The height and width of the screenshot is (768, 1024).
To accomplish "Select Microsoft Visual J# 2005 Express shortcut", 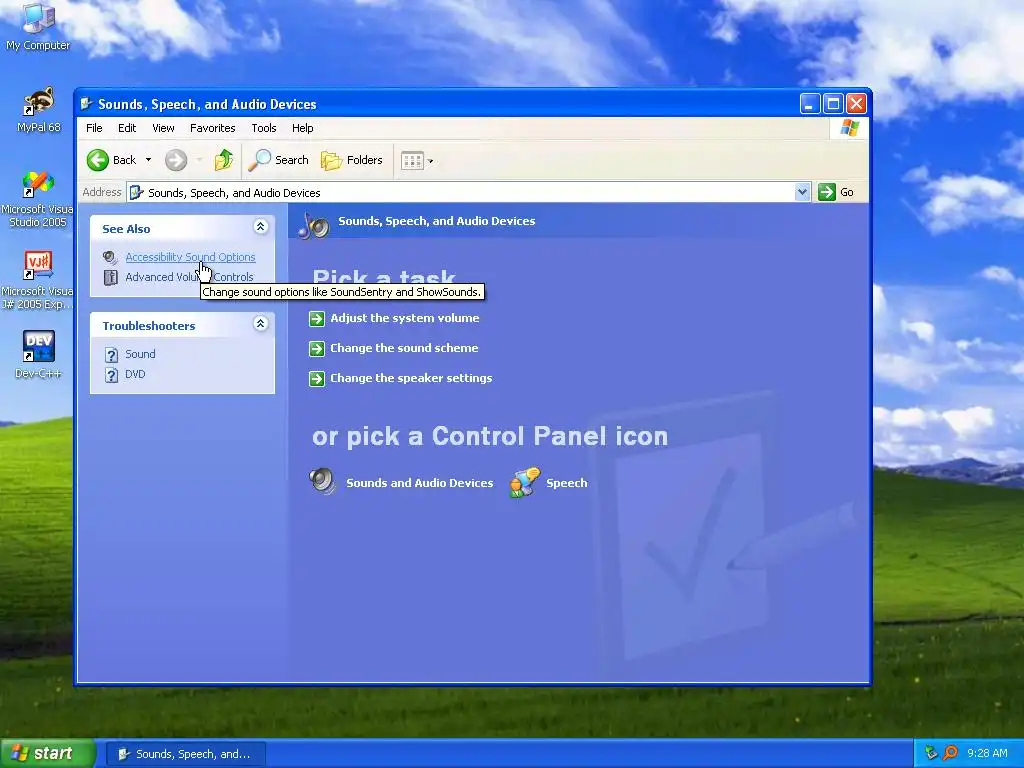I will tap(37, 280).
